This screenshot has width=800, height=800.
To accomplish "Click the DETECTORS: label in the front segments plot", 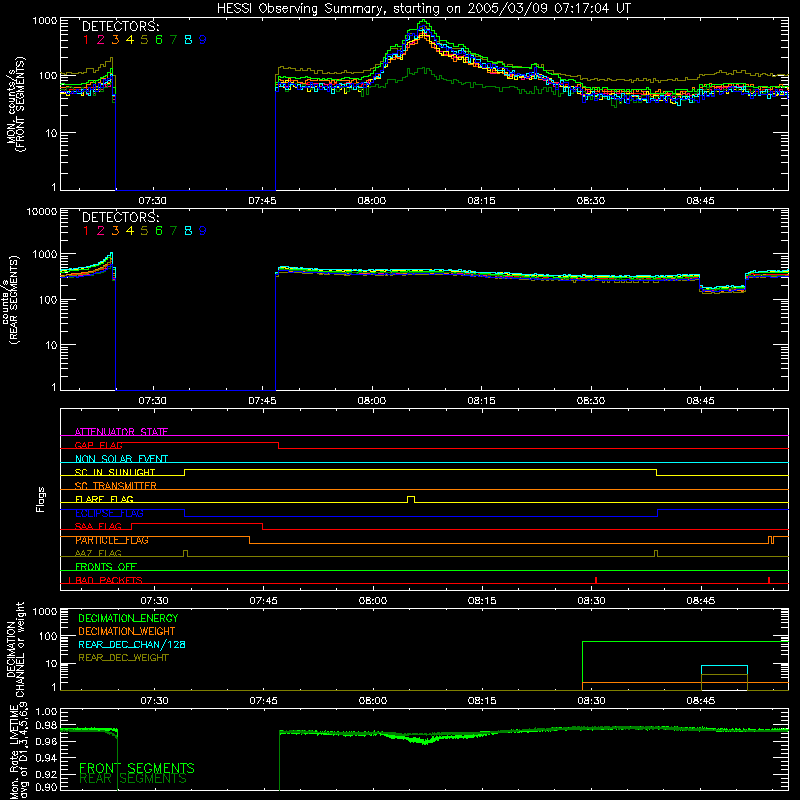I will 120,27.
